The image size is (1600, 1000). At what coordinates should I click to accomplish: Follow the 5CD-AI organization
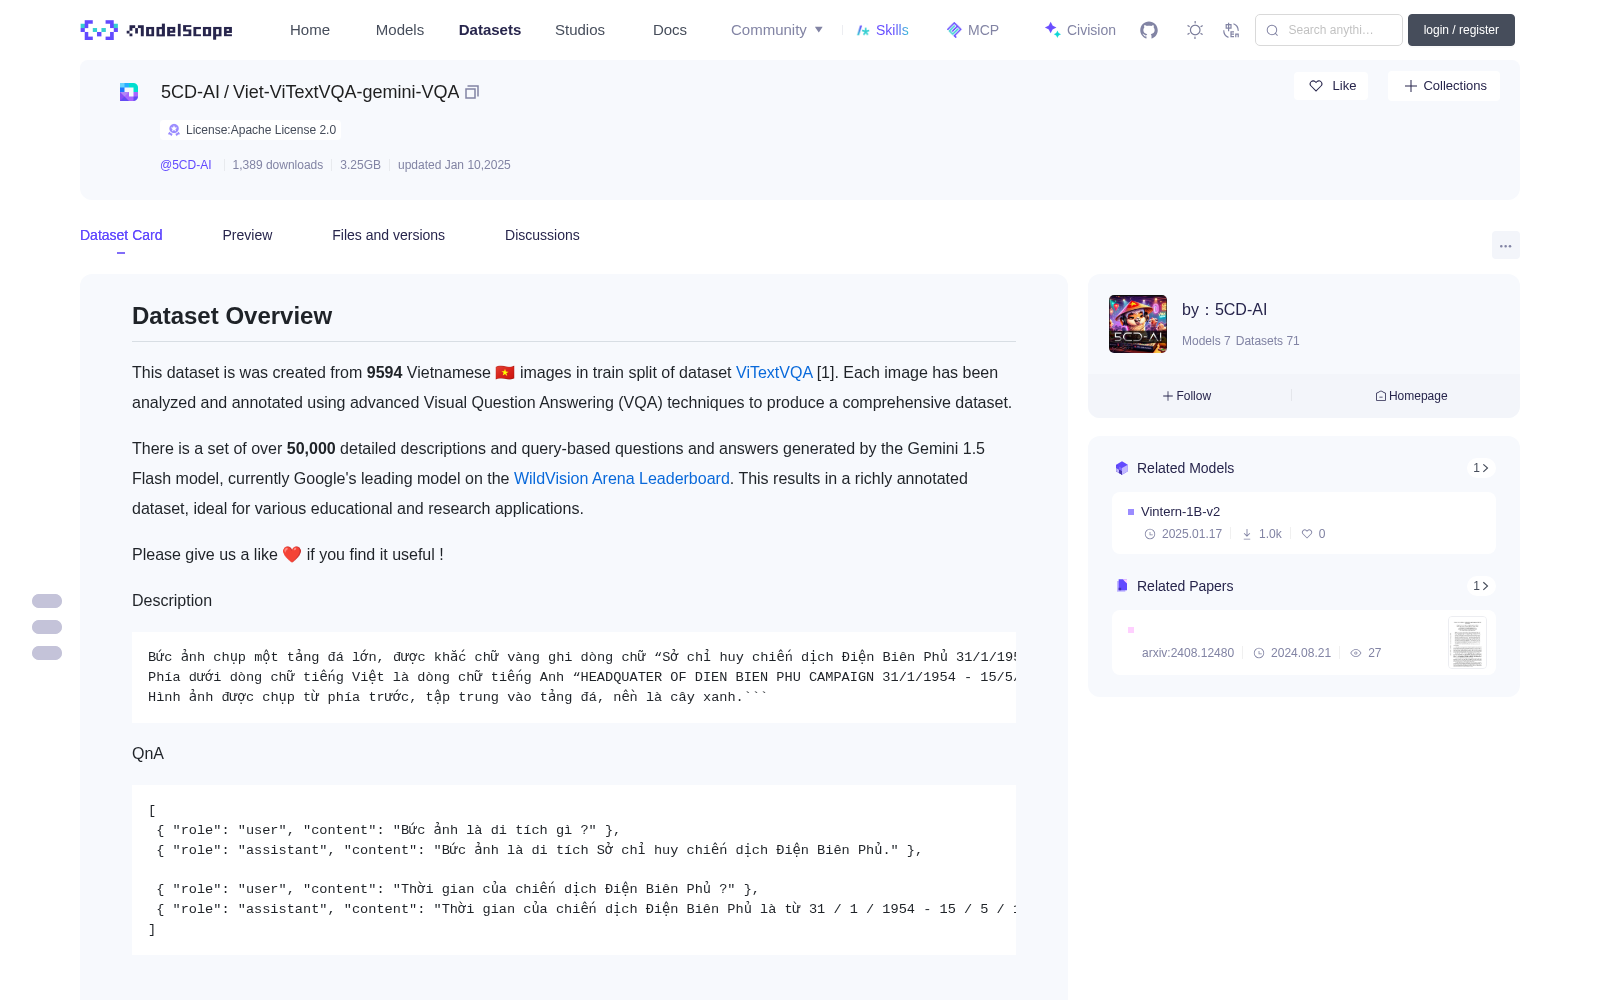[1187, 396]
